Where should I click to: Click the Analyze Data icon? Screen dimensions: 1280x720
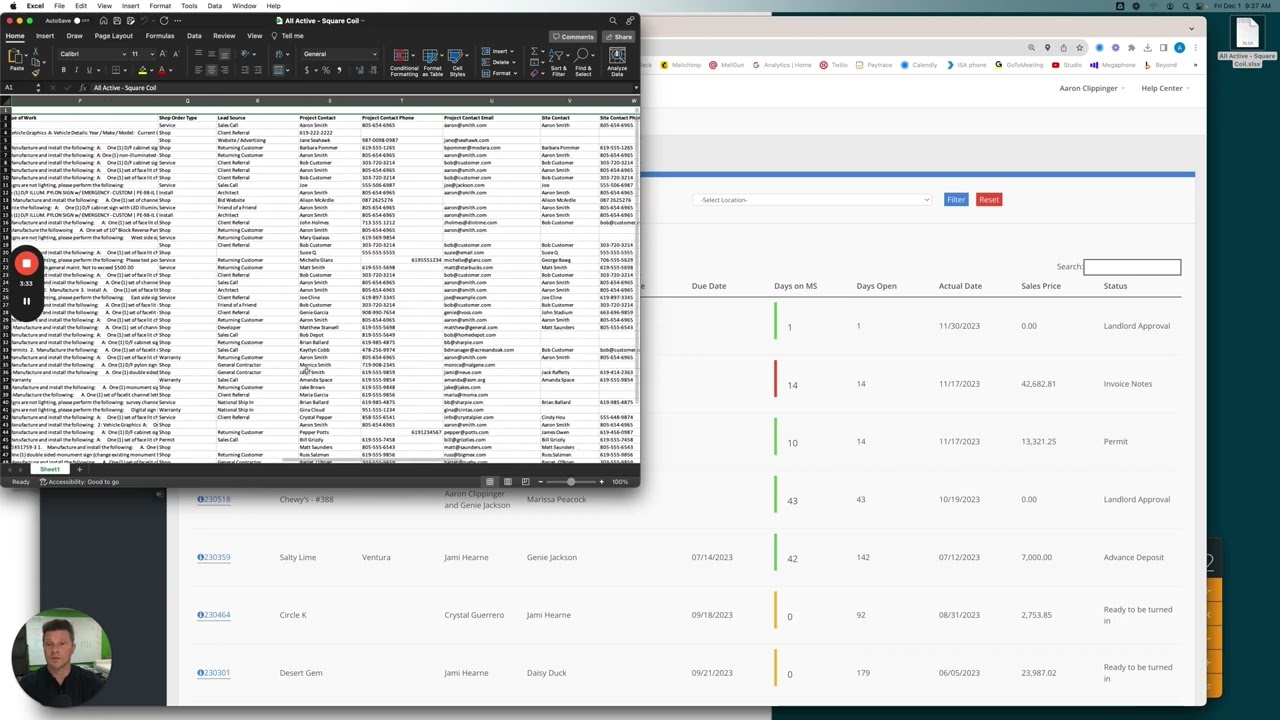coord(617,62)
